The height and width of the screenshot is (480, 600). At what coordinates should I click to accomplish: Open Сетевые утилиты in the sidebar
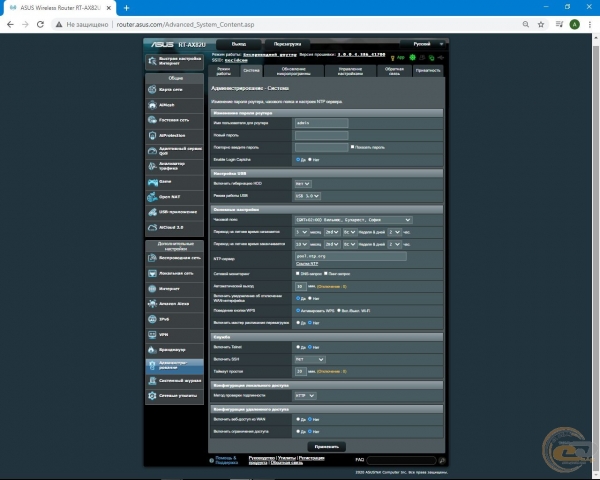click(x=174, y=396)
